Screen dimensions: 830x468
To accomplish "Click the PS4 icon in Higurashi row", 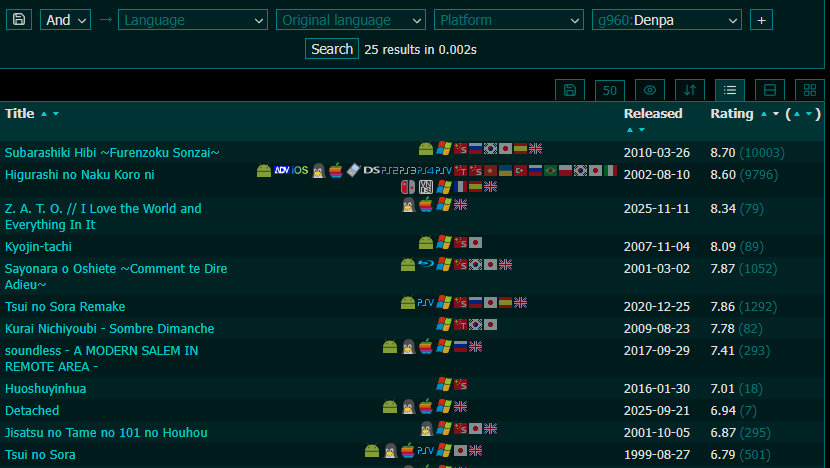I will [425, 170].
